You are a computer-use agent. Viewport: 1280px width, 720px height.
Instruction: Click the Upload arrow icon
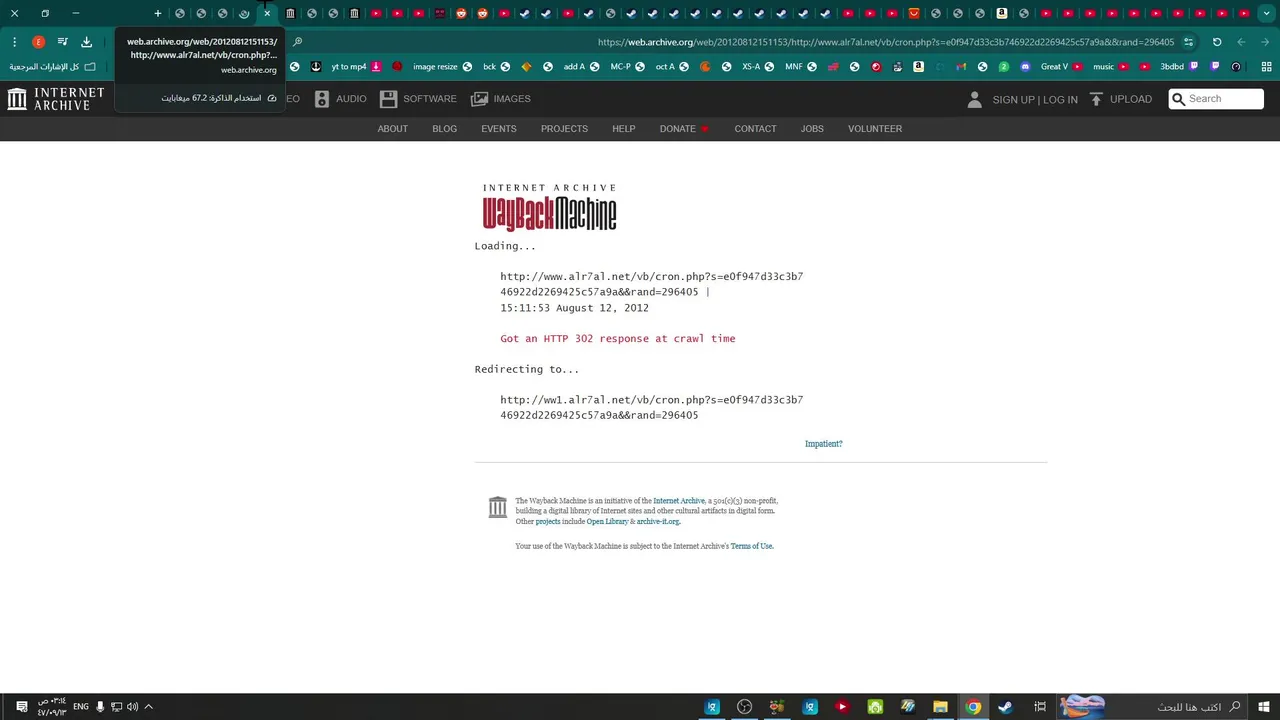(1096, 99)
